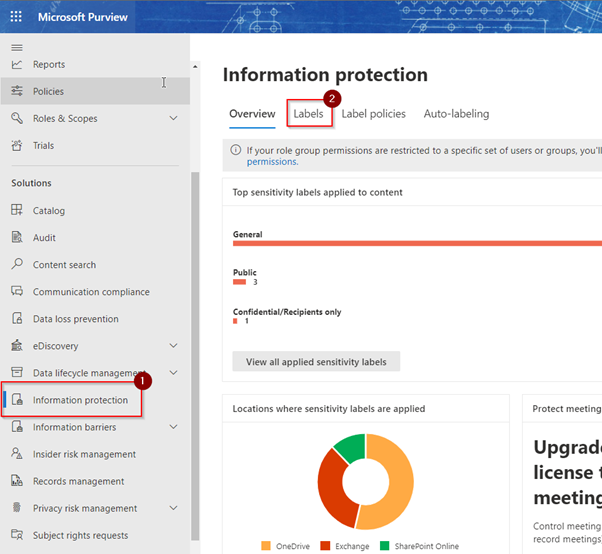The image size is (602, 554).
Task: Click the Content search magnifier icon
Action: pyautogui.click(x=16, y=265)
